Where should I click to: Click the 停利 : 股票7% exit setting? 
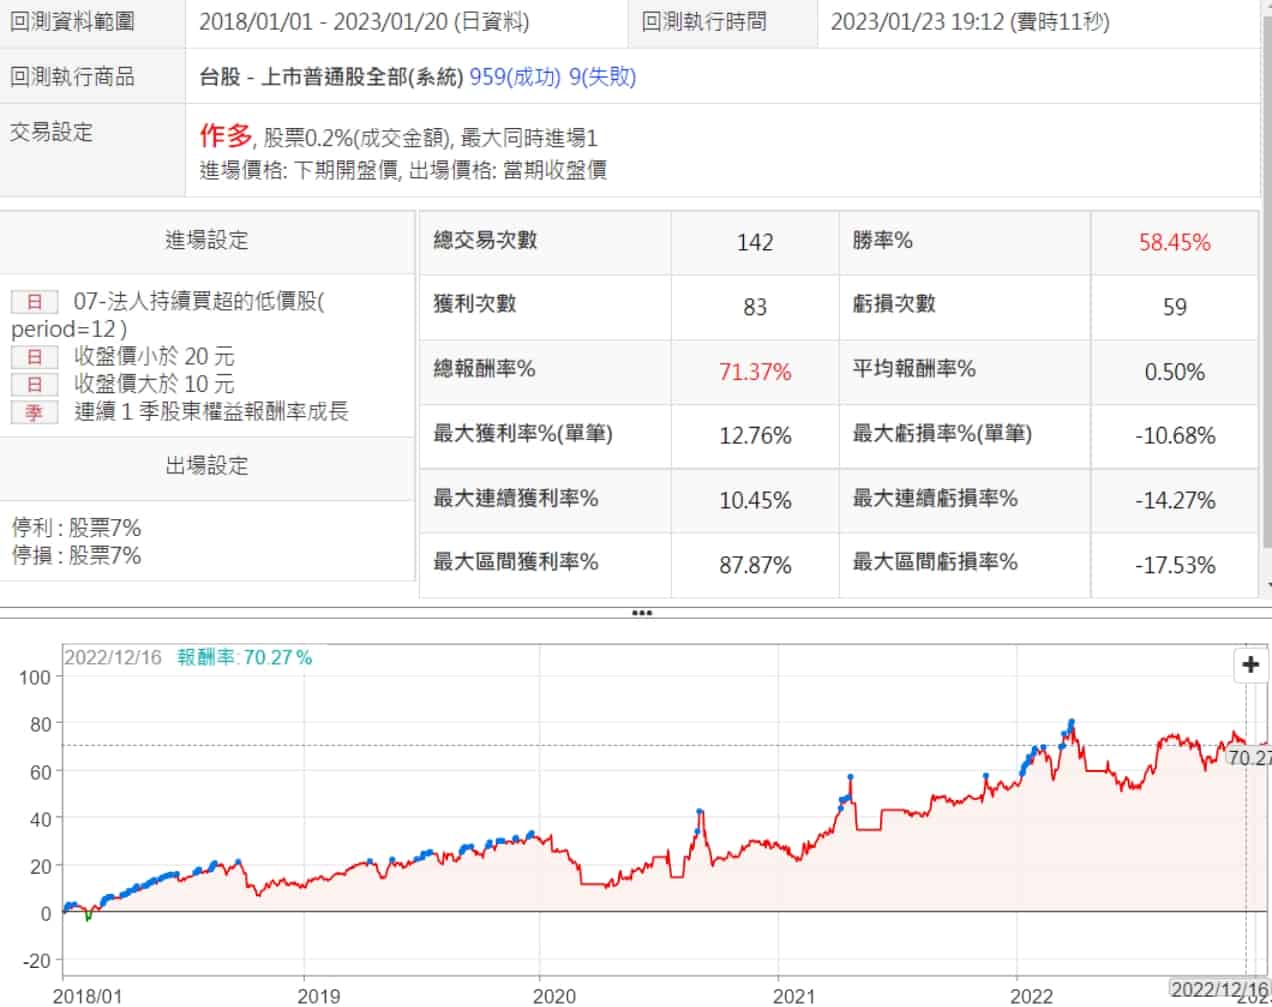(x=76, y=527)
